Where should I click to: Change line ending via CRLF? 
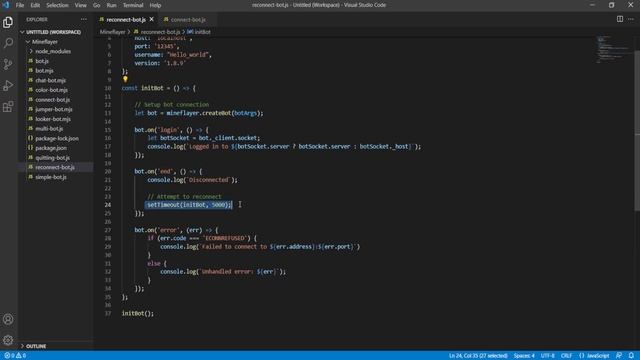tap(567, 356)
